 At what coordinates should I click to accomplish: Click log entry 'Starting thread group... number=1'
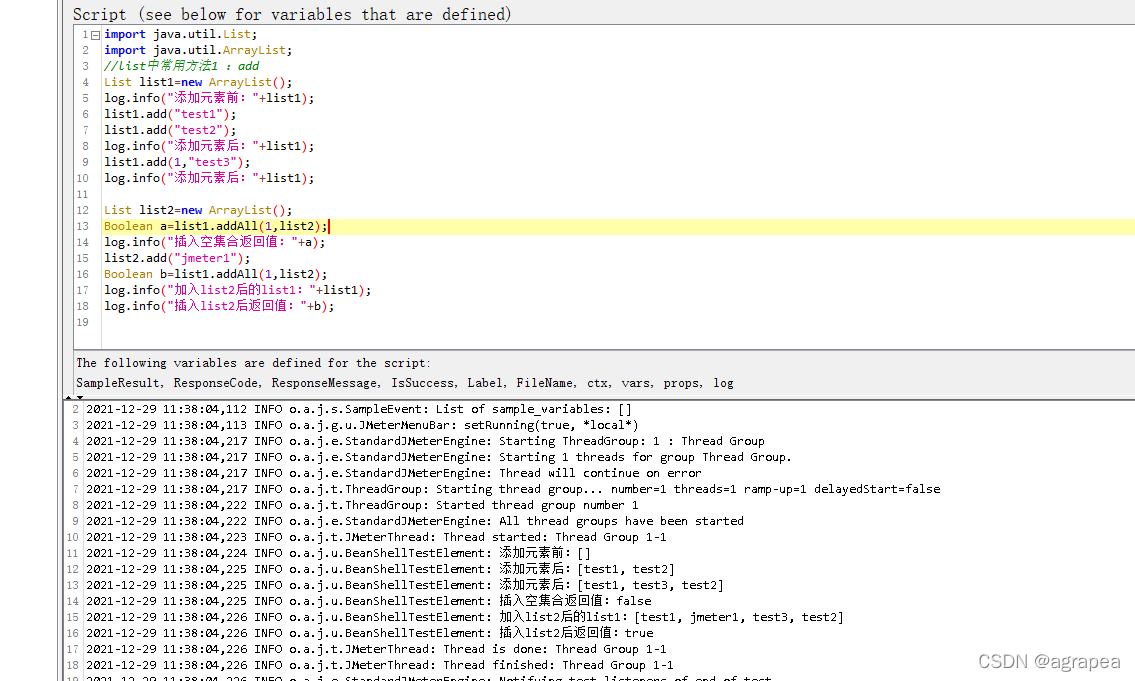click(513, 488)
